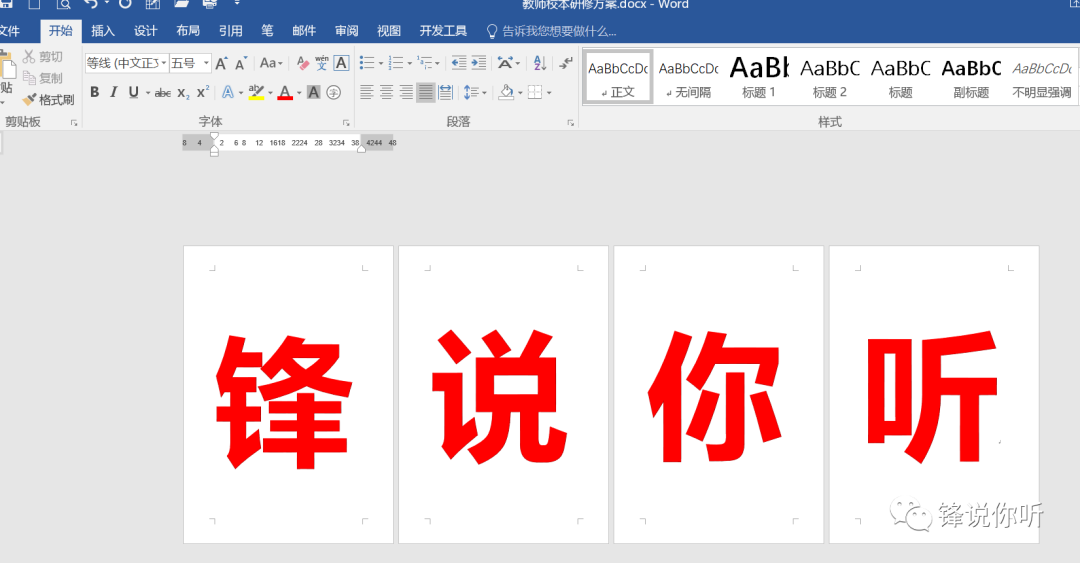The width and height of the screenshot is (1080, 563).
Task: Apply the 标题 2 style
Action: 829,76
